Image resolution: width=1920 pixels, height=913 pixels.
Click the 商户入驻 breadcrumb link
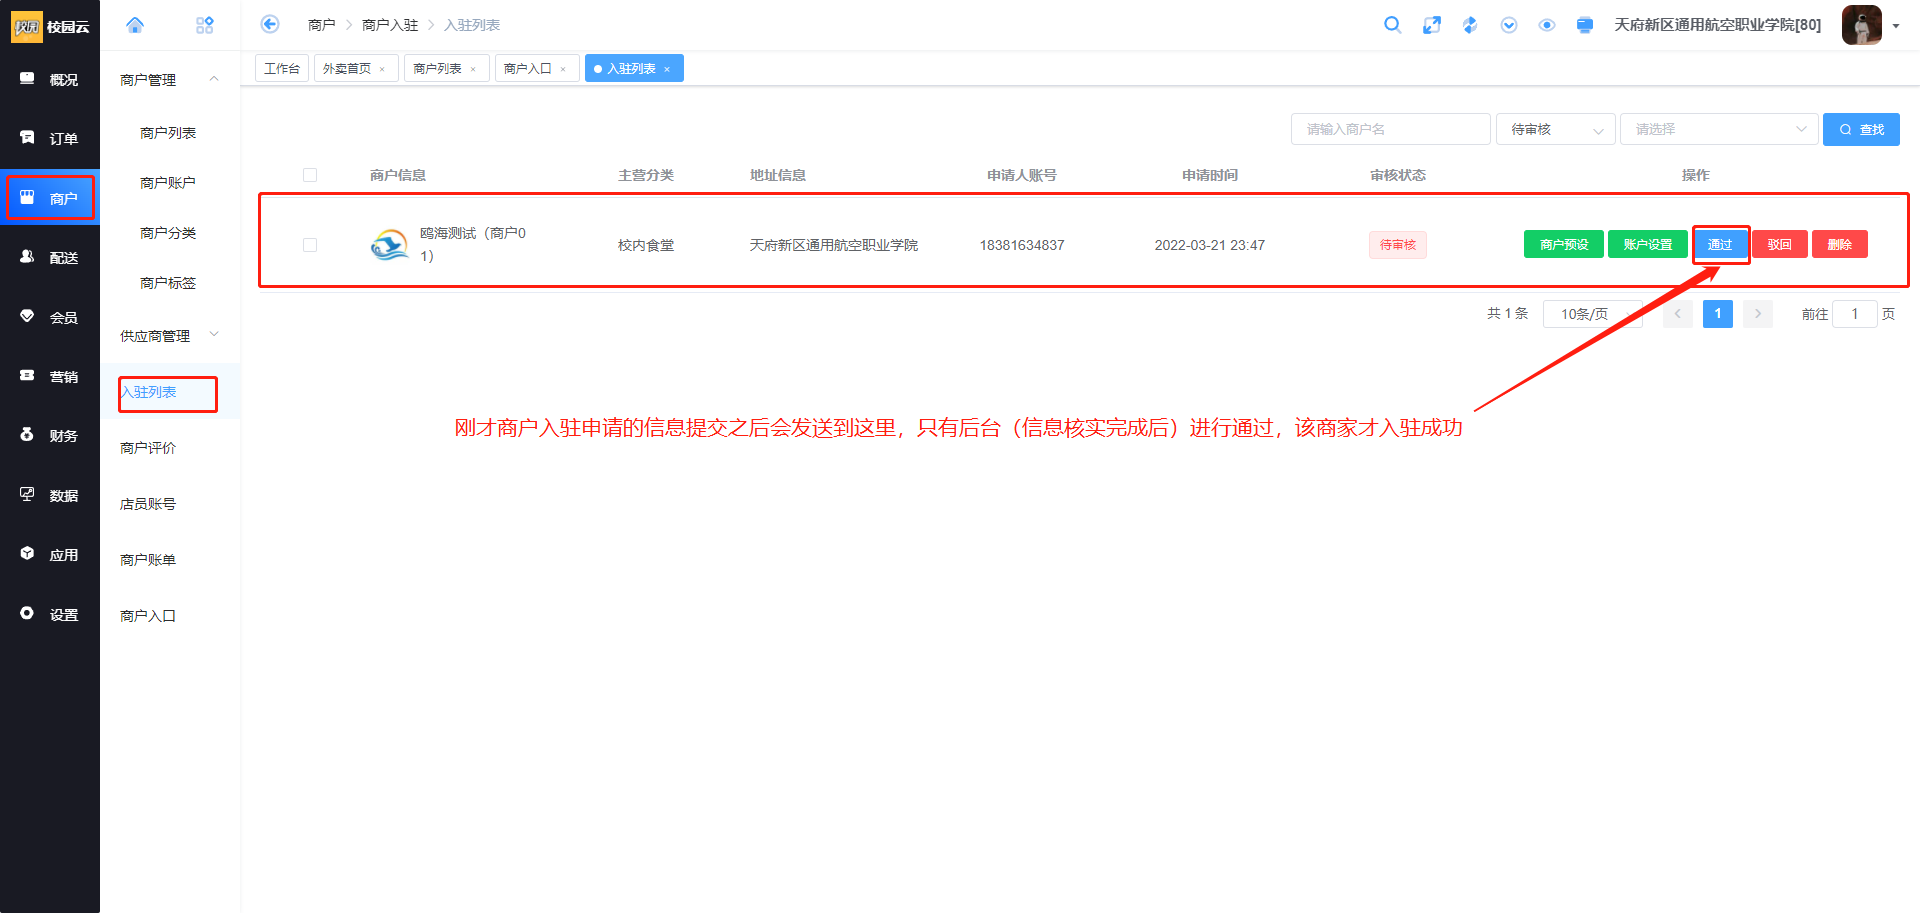click(390, 25)
